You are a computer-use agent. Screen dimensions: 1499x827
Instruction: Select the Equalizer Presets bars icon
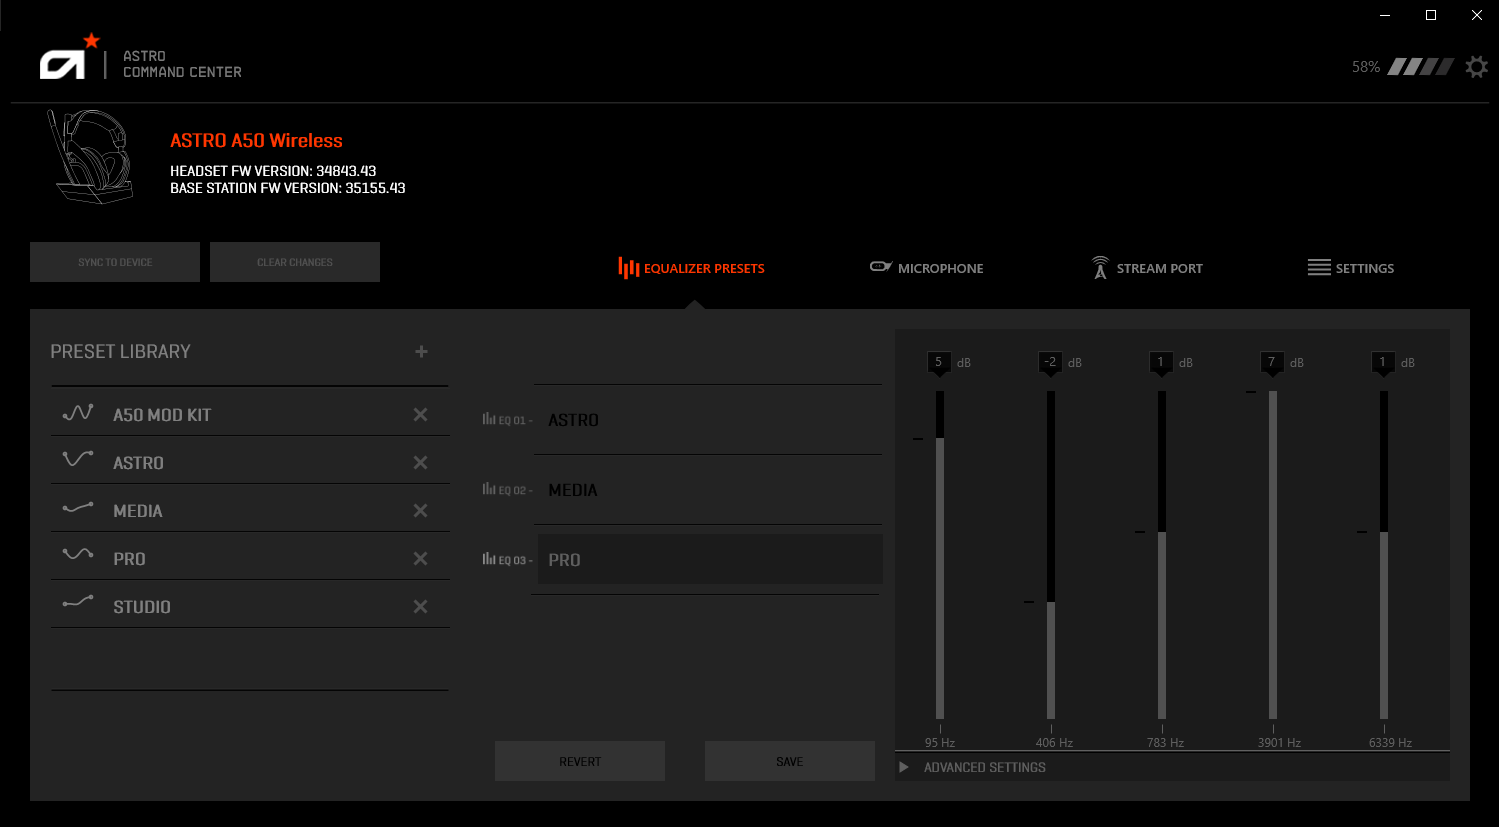click(628, 267)
